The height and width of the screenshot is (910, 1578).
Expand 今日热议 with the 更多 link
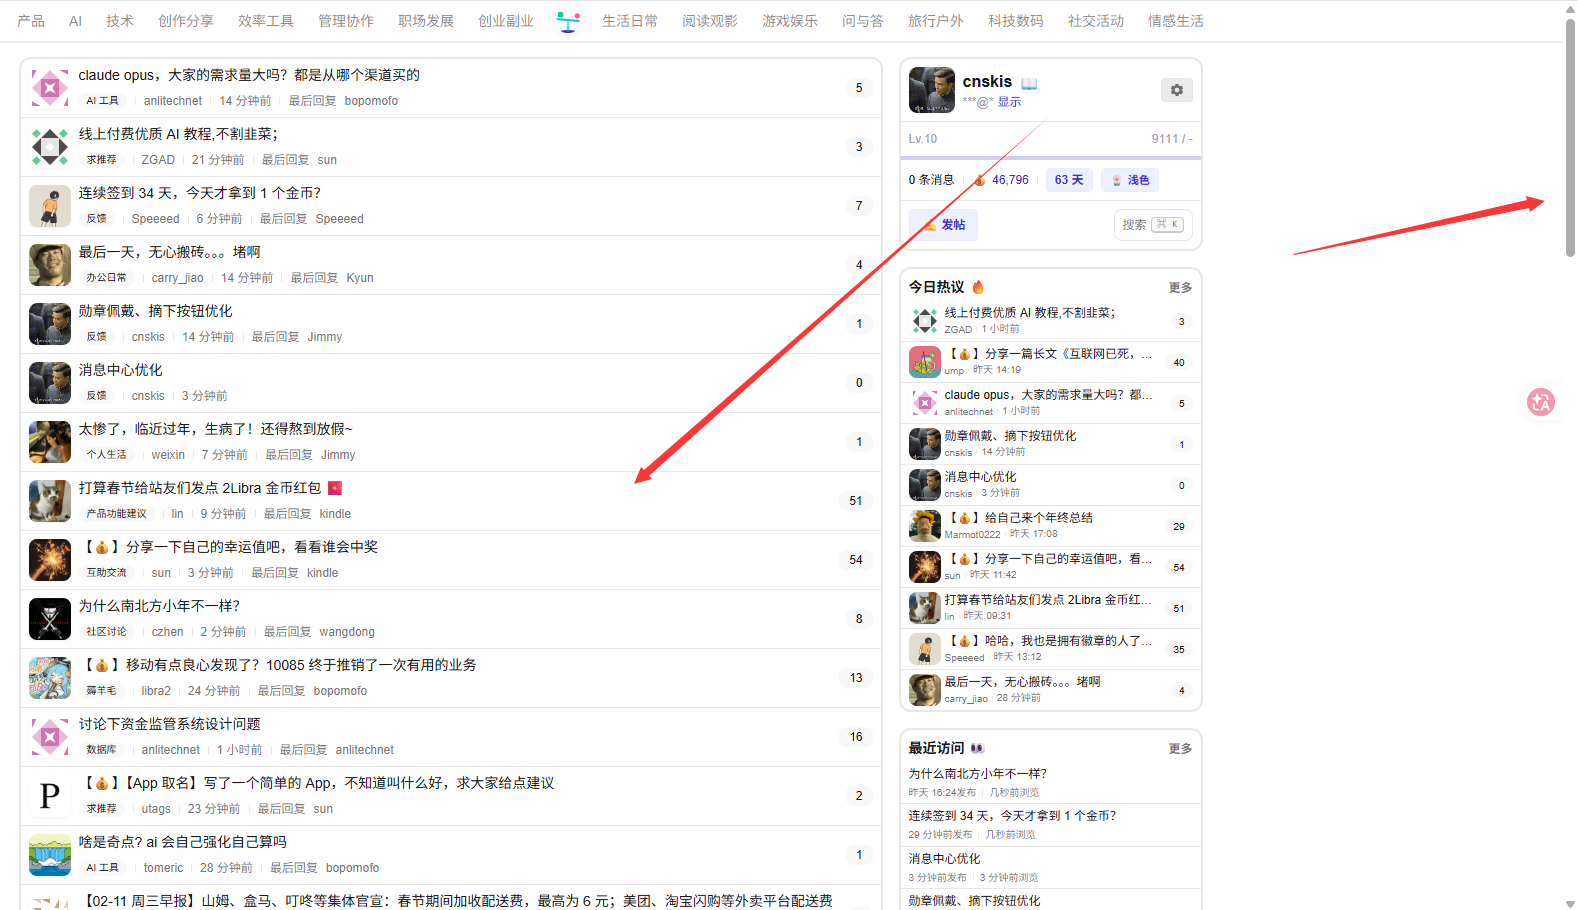[x=1180, y=288]
